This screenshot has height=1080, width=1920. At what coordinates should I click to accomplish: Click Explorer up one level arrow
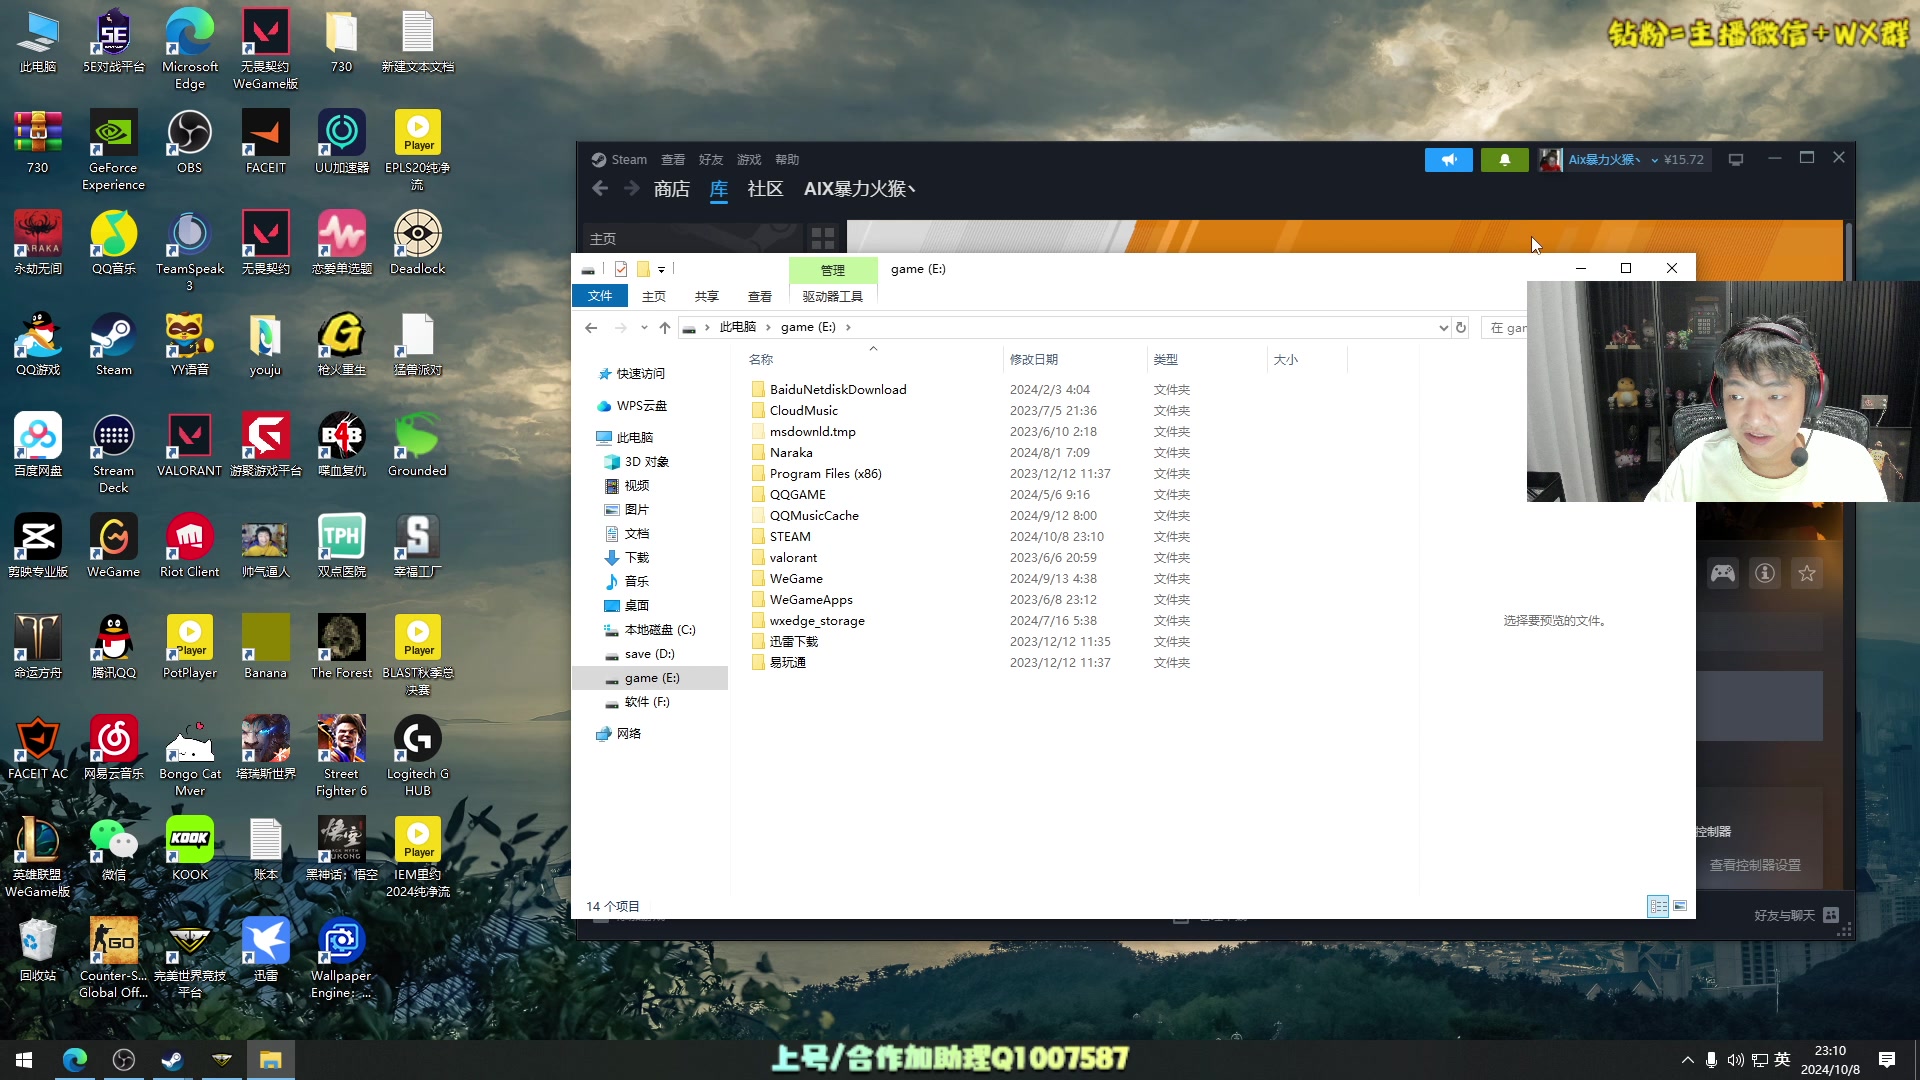[665, 328]
